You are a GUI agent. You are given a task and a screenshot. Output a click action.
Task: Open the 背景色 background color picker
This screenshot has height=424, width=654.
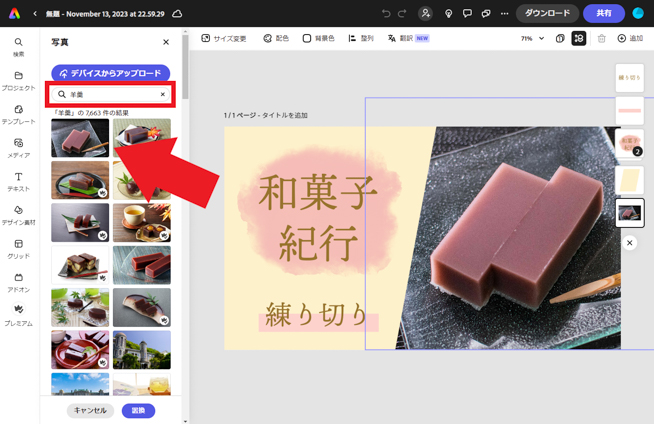pyautogui.click(x=318, y=39)
